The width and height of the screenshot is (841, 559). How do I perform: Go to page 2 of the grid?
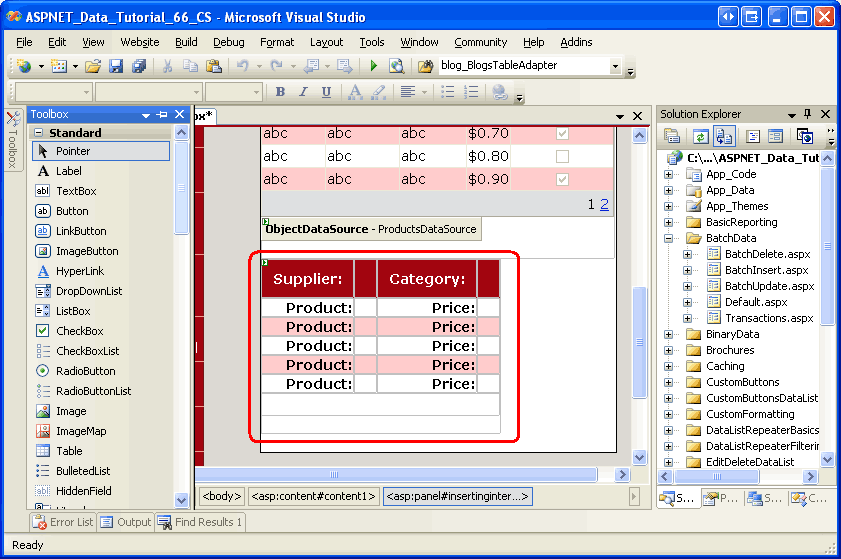[604, 204]
